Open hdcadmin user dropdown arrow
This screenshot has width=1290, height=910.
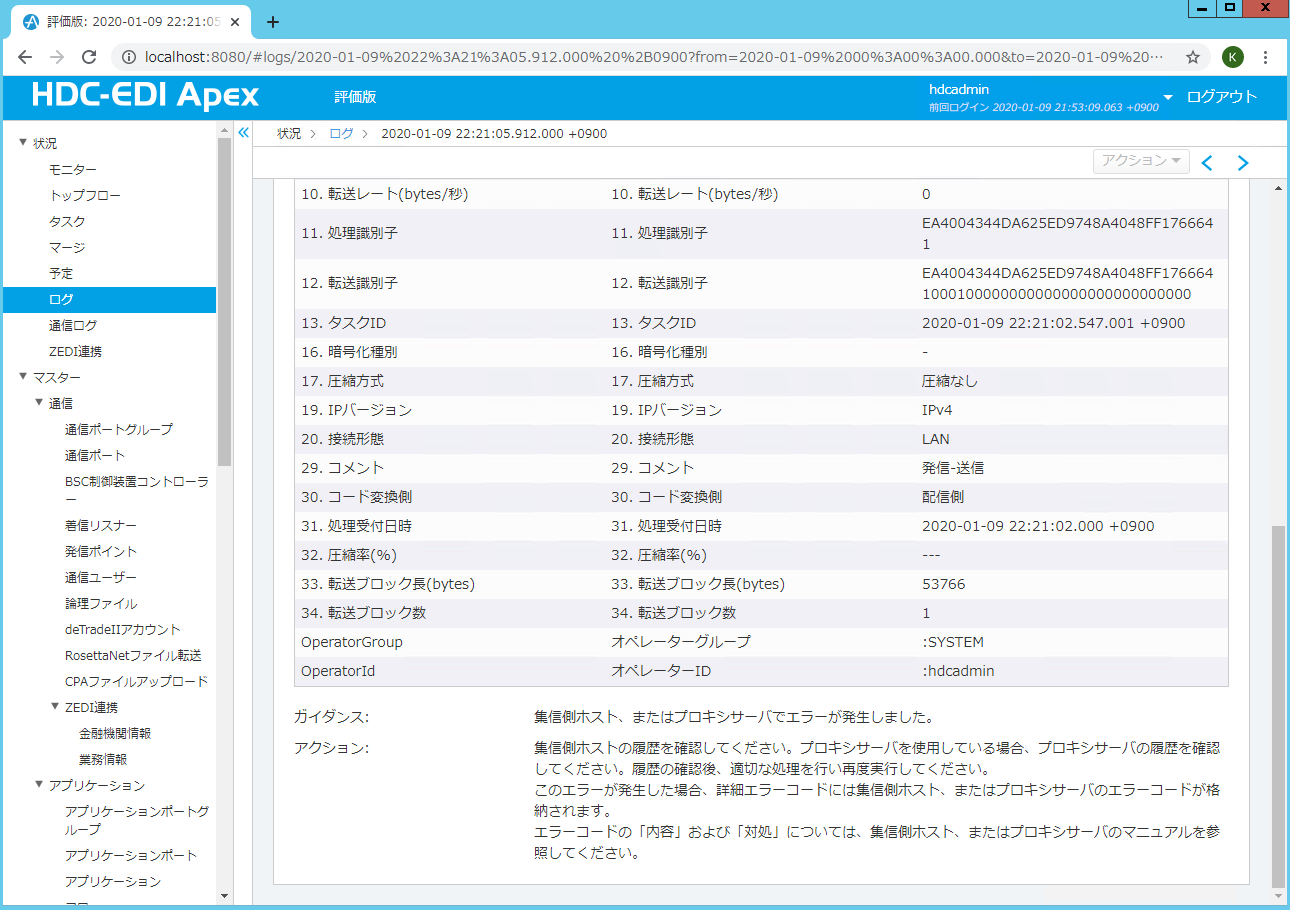click(x=1168, y=98)
